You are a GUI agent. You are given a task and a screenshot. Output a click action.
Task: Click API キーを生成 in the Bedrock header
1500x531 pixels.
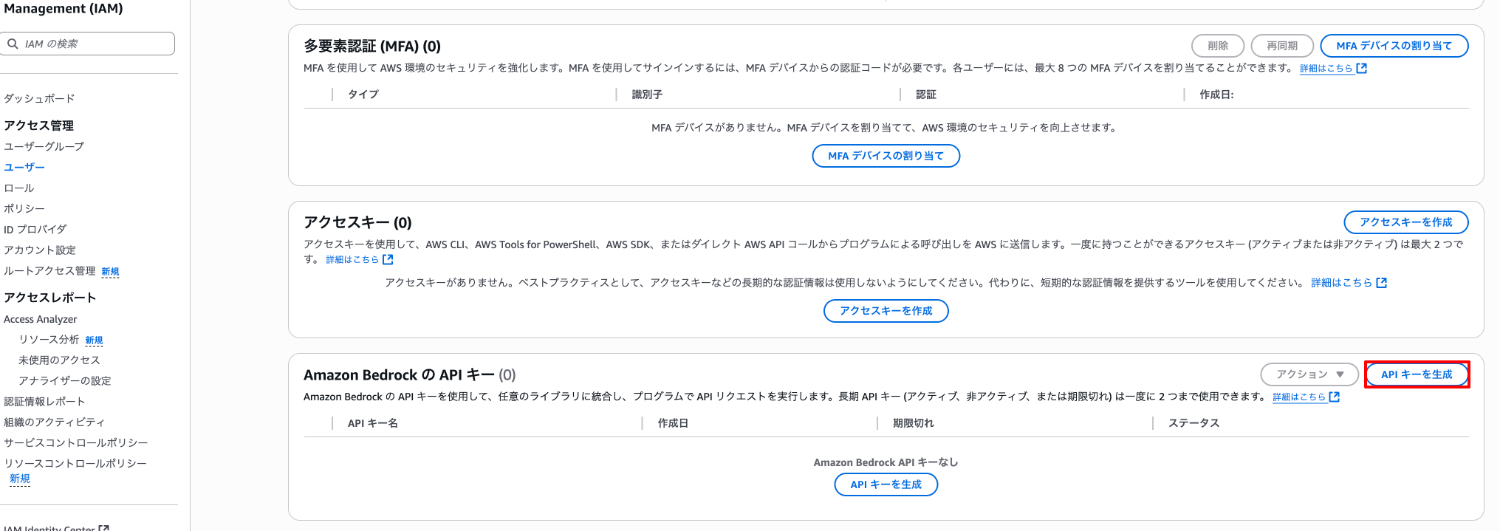[x=1417, y=374]
